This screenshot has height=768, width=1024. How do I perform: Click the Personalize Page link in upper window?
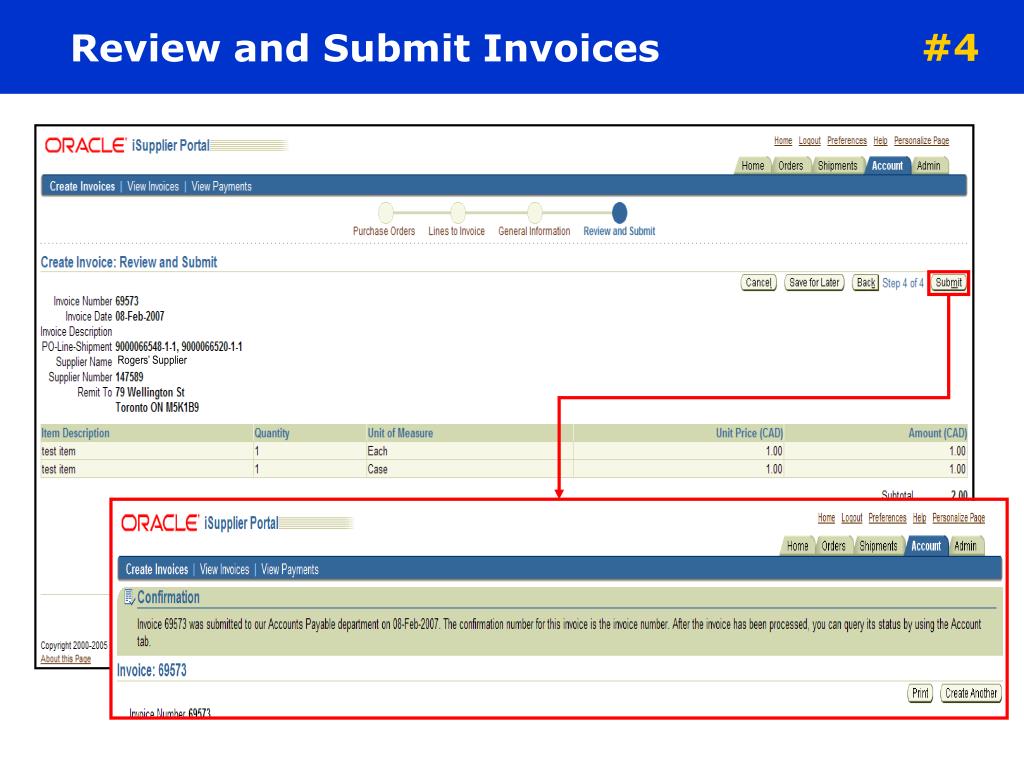point(921,140)
